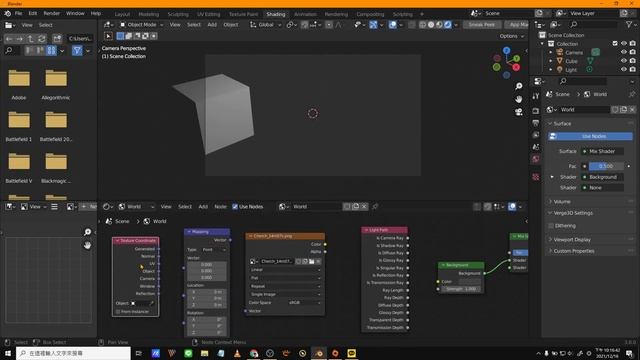Open the Windows Start menu
Screen dimensions: 640x360
tap(7, 353)
